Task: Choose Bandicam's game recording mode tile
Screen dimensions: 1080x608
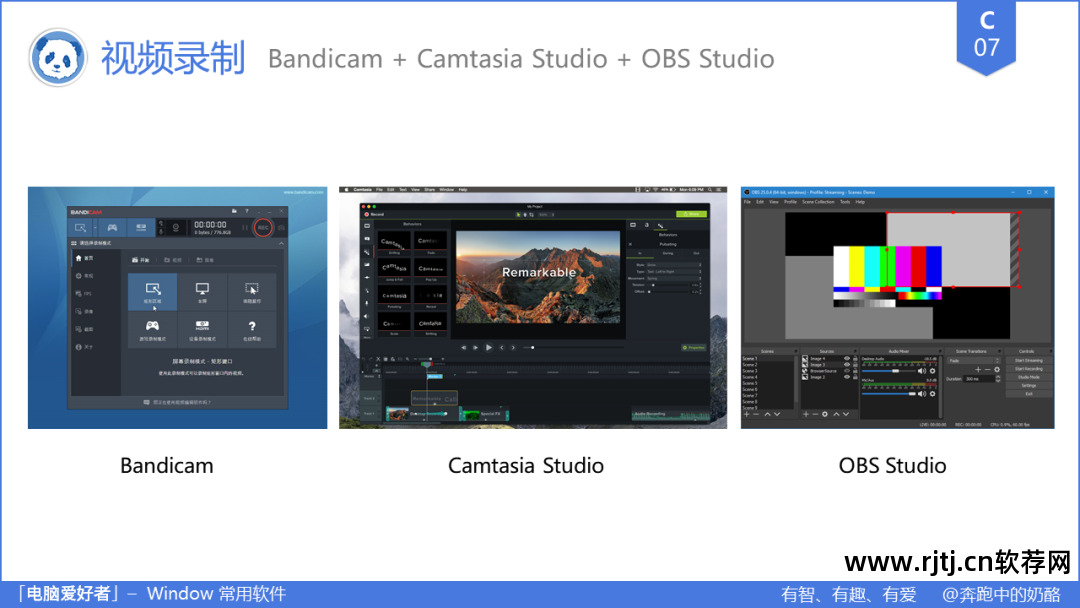Action: pos(152,329)
